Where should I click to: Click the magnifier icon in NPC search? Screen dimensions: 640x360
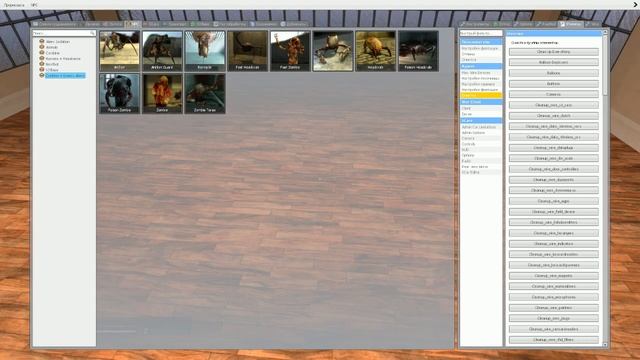(93, 33)
